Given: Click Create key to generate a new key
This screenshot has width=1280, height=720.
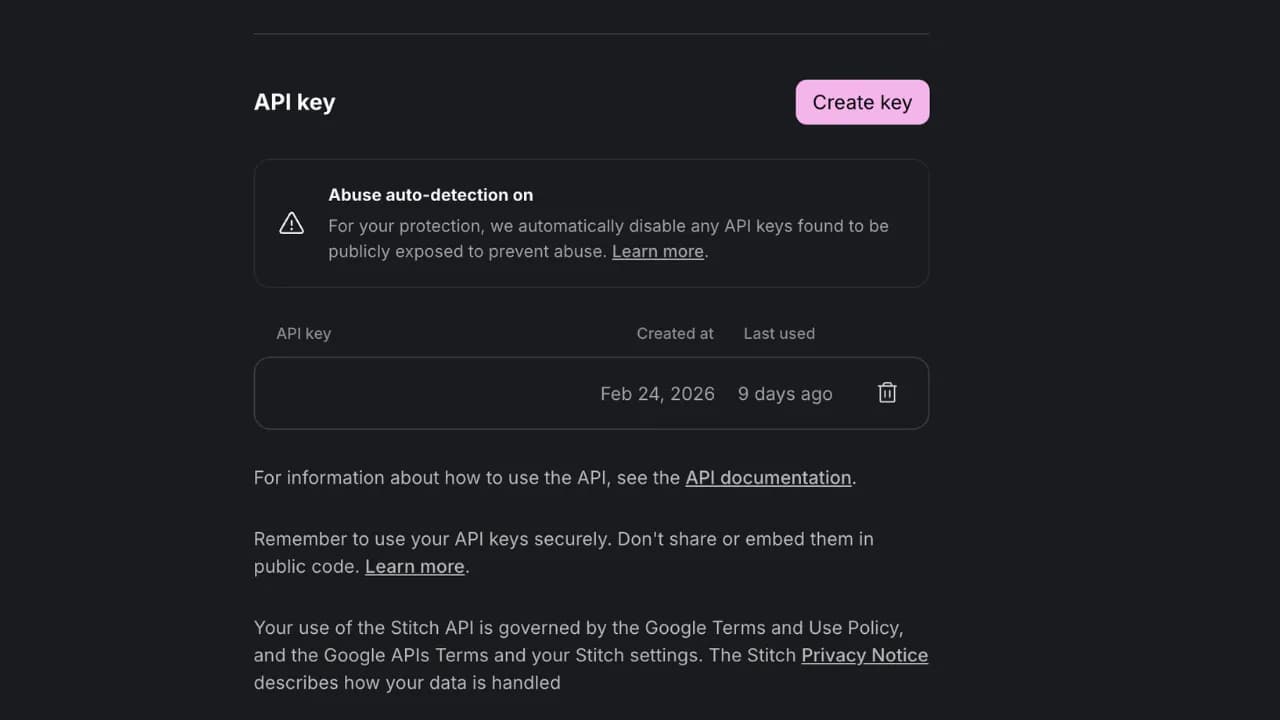Looking at the screenshot, I should (x=861, y=102).
